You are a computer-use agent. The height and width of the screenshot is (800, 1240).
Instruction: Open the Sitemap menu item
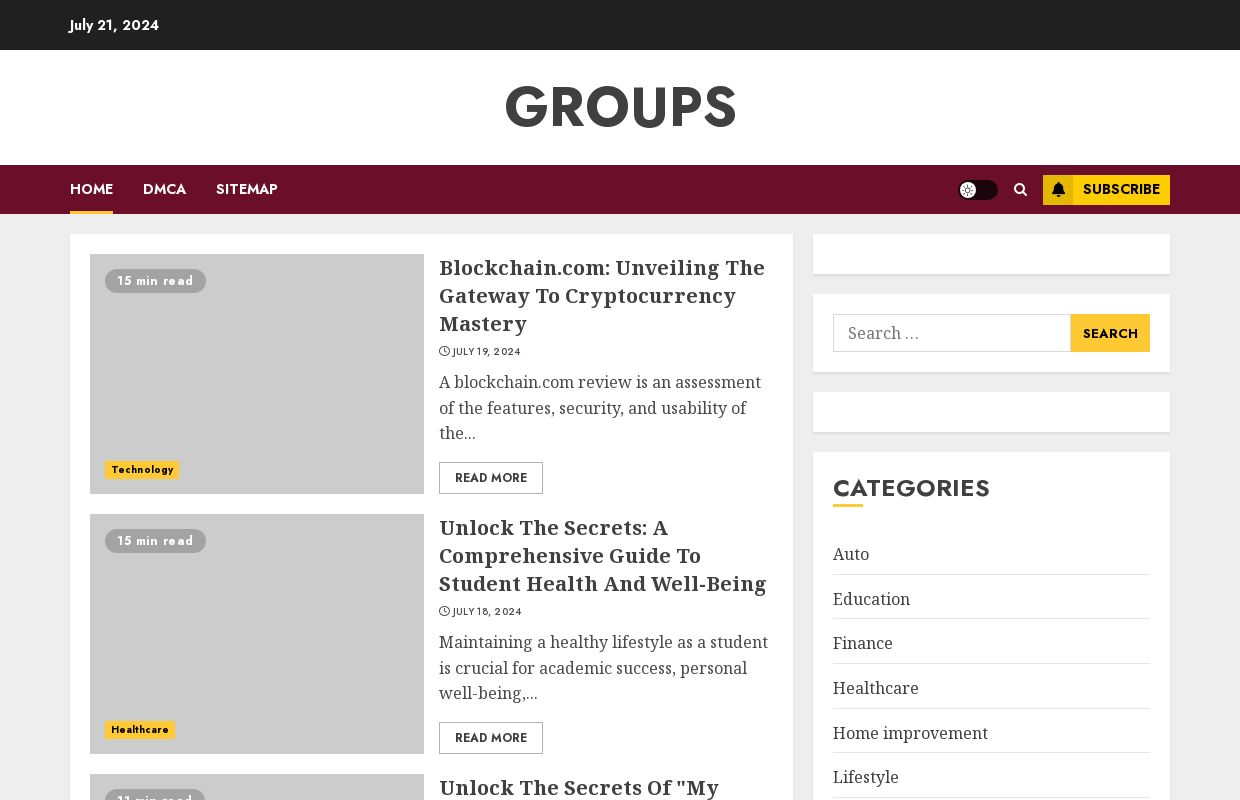click(247, 189)
